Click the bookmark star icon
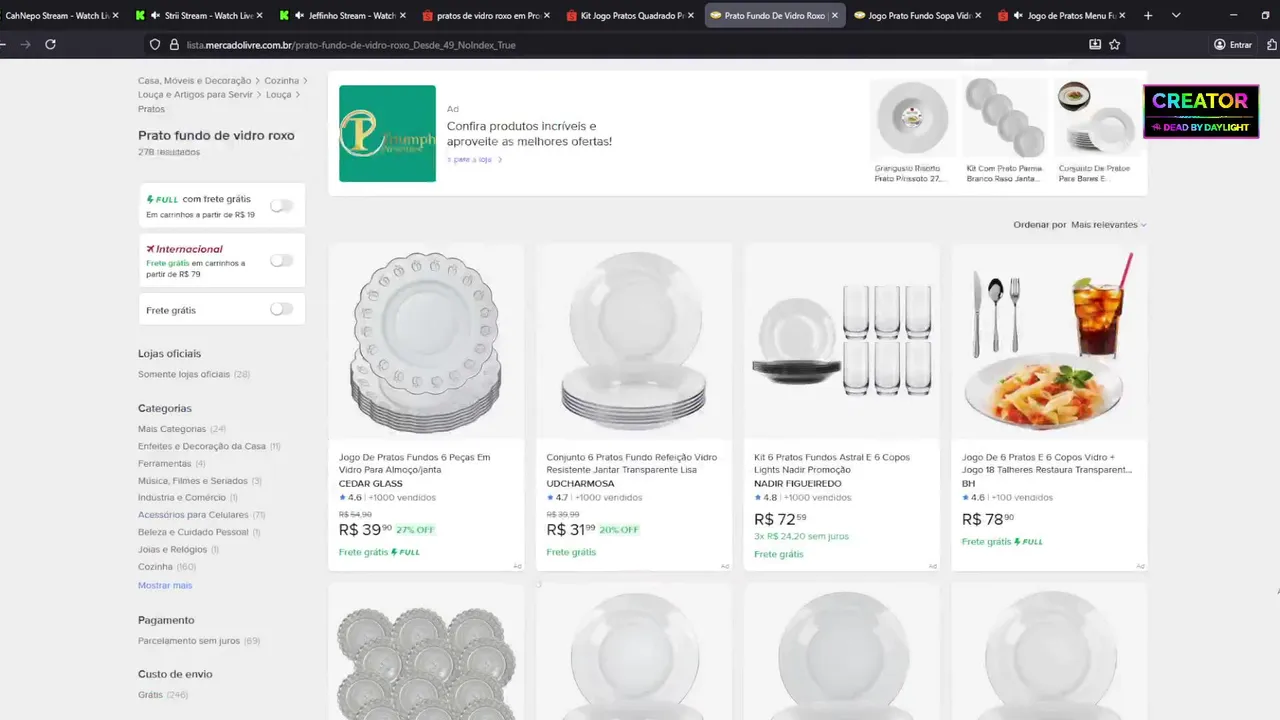Screen dimensions: 1280x720 [x=1115, y=44]
